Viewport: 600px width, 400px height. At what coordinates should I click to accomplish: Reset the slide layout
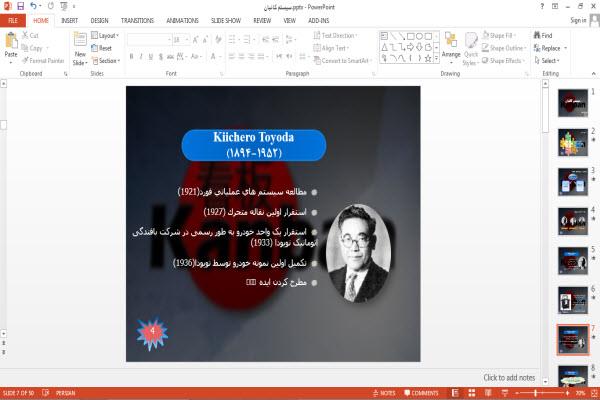(102, 48)
